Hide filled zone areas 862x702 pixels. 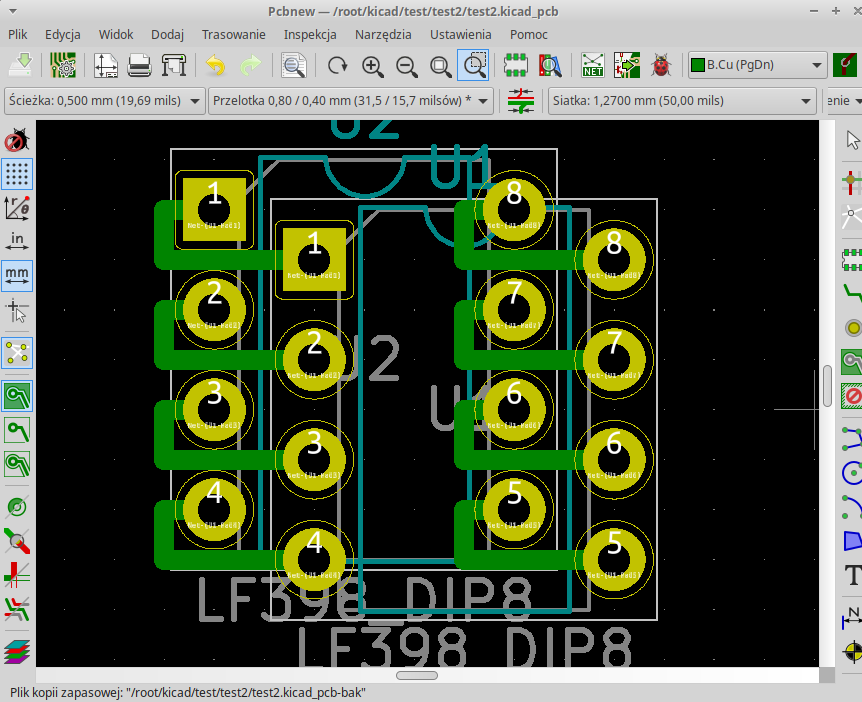17,430
